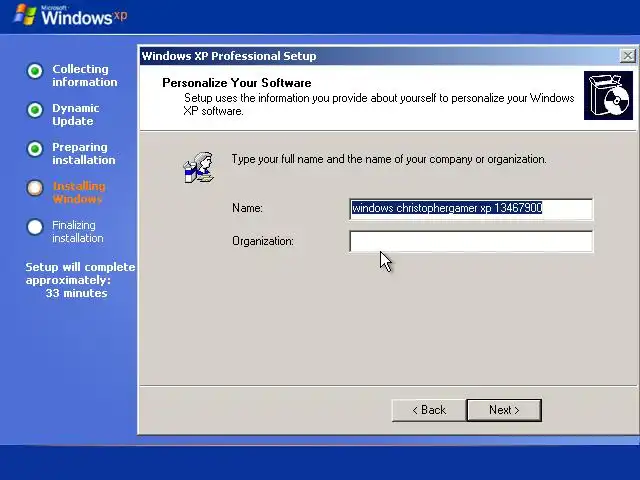
Task: Click the Windows XP logo flag
Action: click(25, 15)
